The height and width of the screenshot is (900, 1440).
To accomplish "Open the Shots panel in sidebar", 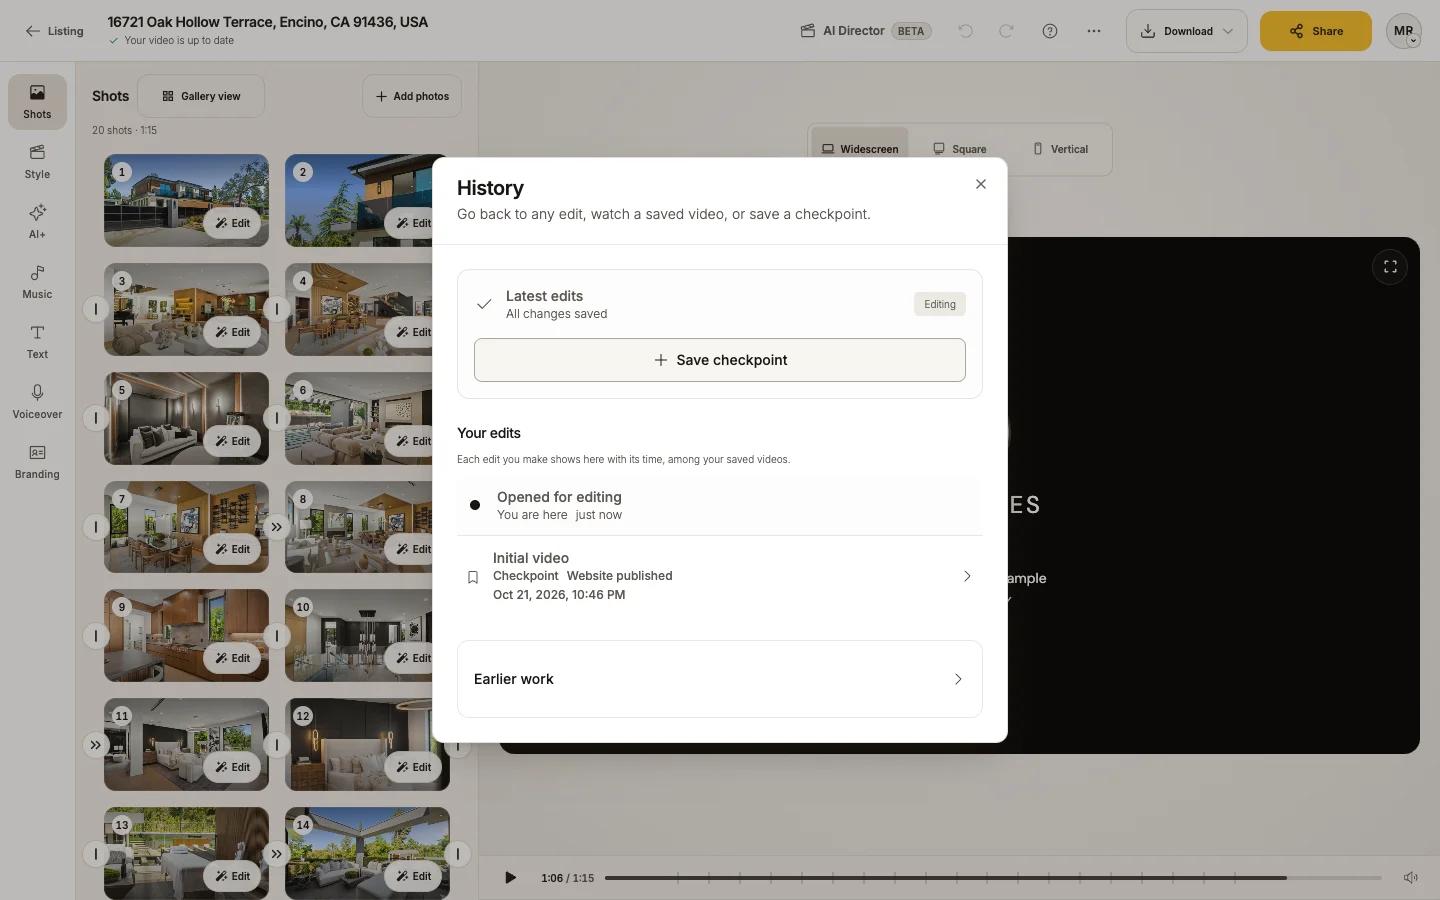I will (x=37, y=102).
